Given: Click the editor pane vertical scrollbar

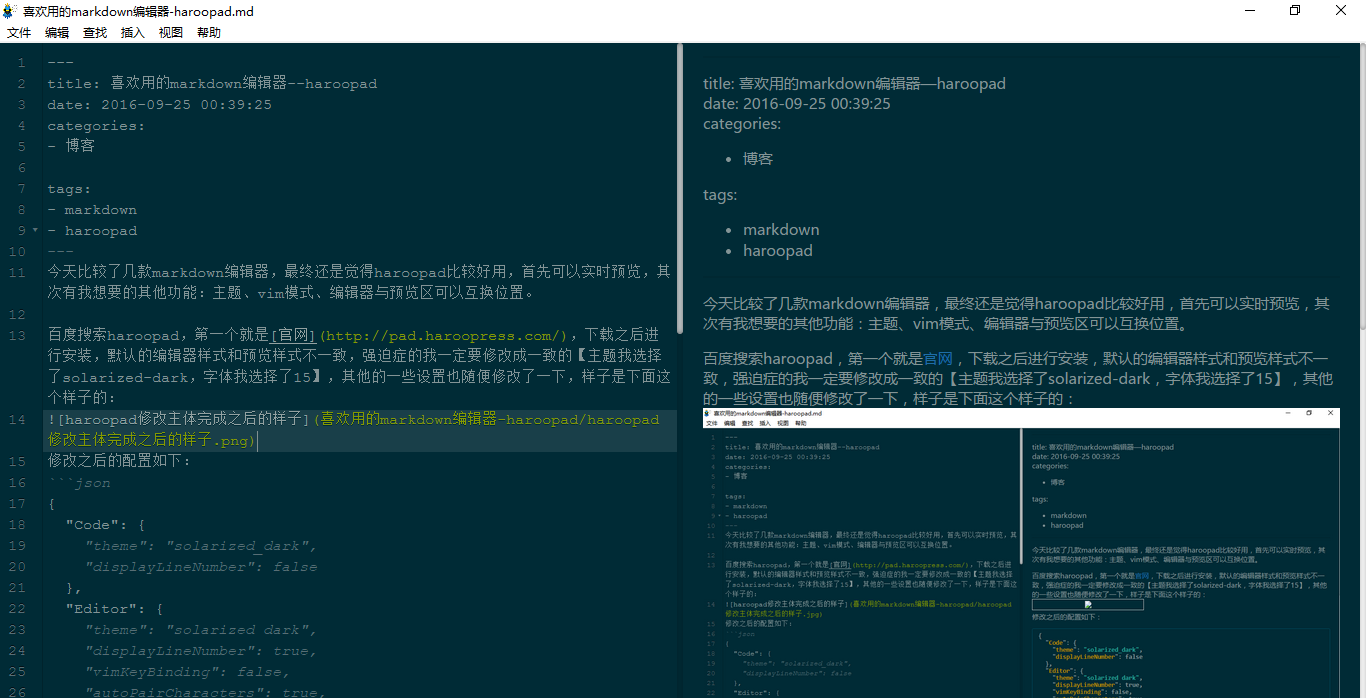Looking at the screenshot, I should 680,190.
